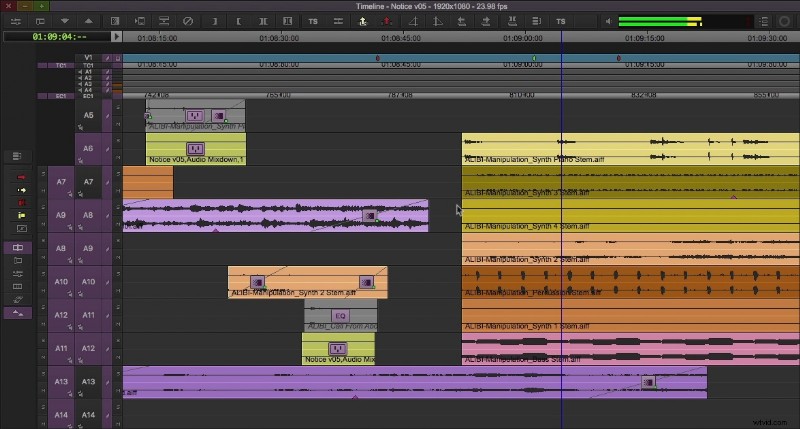This screenshot has height=429, width=800.
Task: Click the second TS button near meters
Action: (x=561, y=21)
